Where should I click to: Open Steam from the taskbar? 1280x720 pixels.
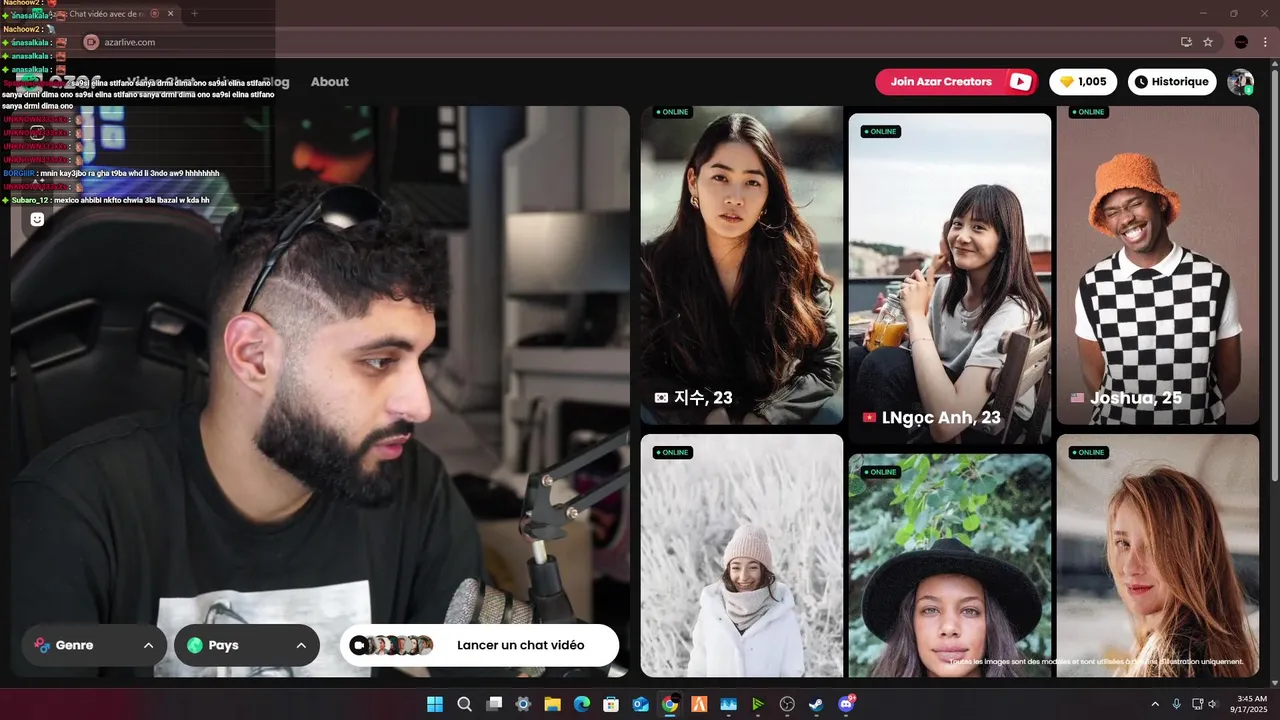(817, 704)
